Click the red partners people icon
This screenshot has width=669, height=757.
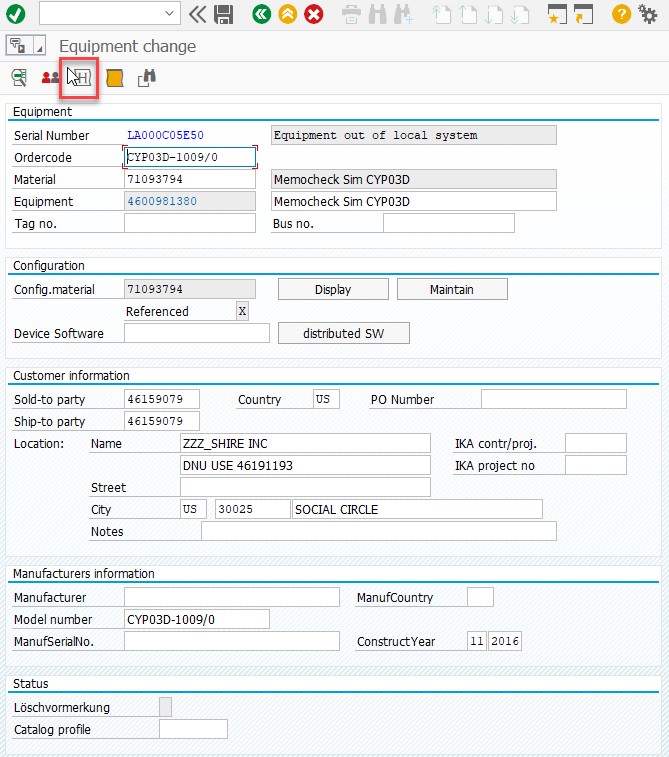click(49, 77)
